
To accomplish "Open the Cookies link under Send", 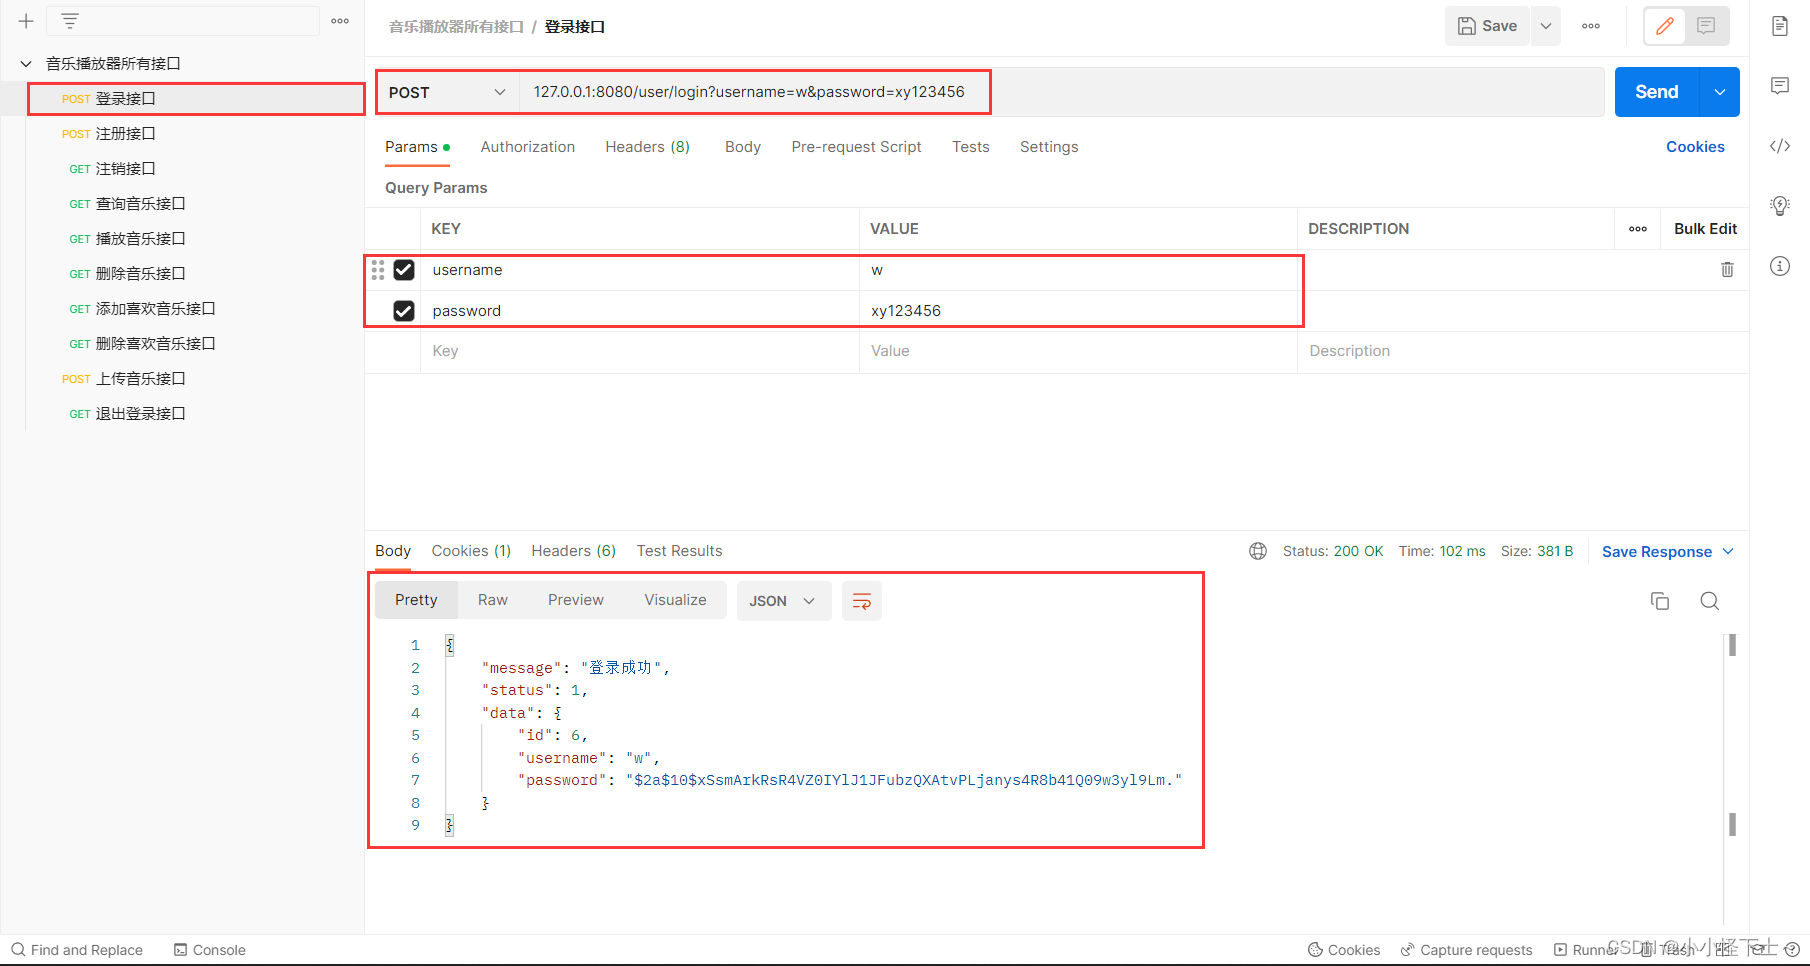I will point(1695,147).
